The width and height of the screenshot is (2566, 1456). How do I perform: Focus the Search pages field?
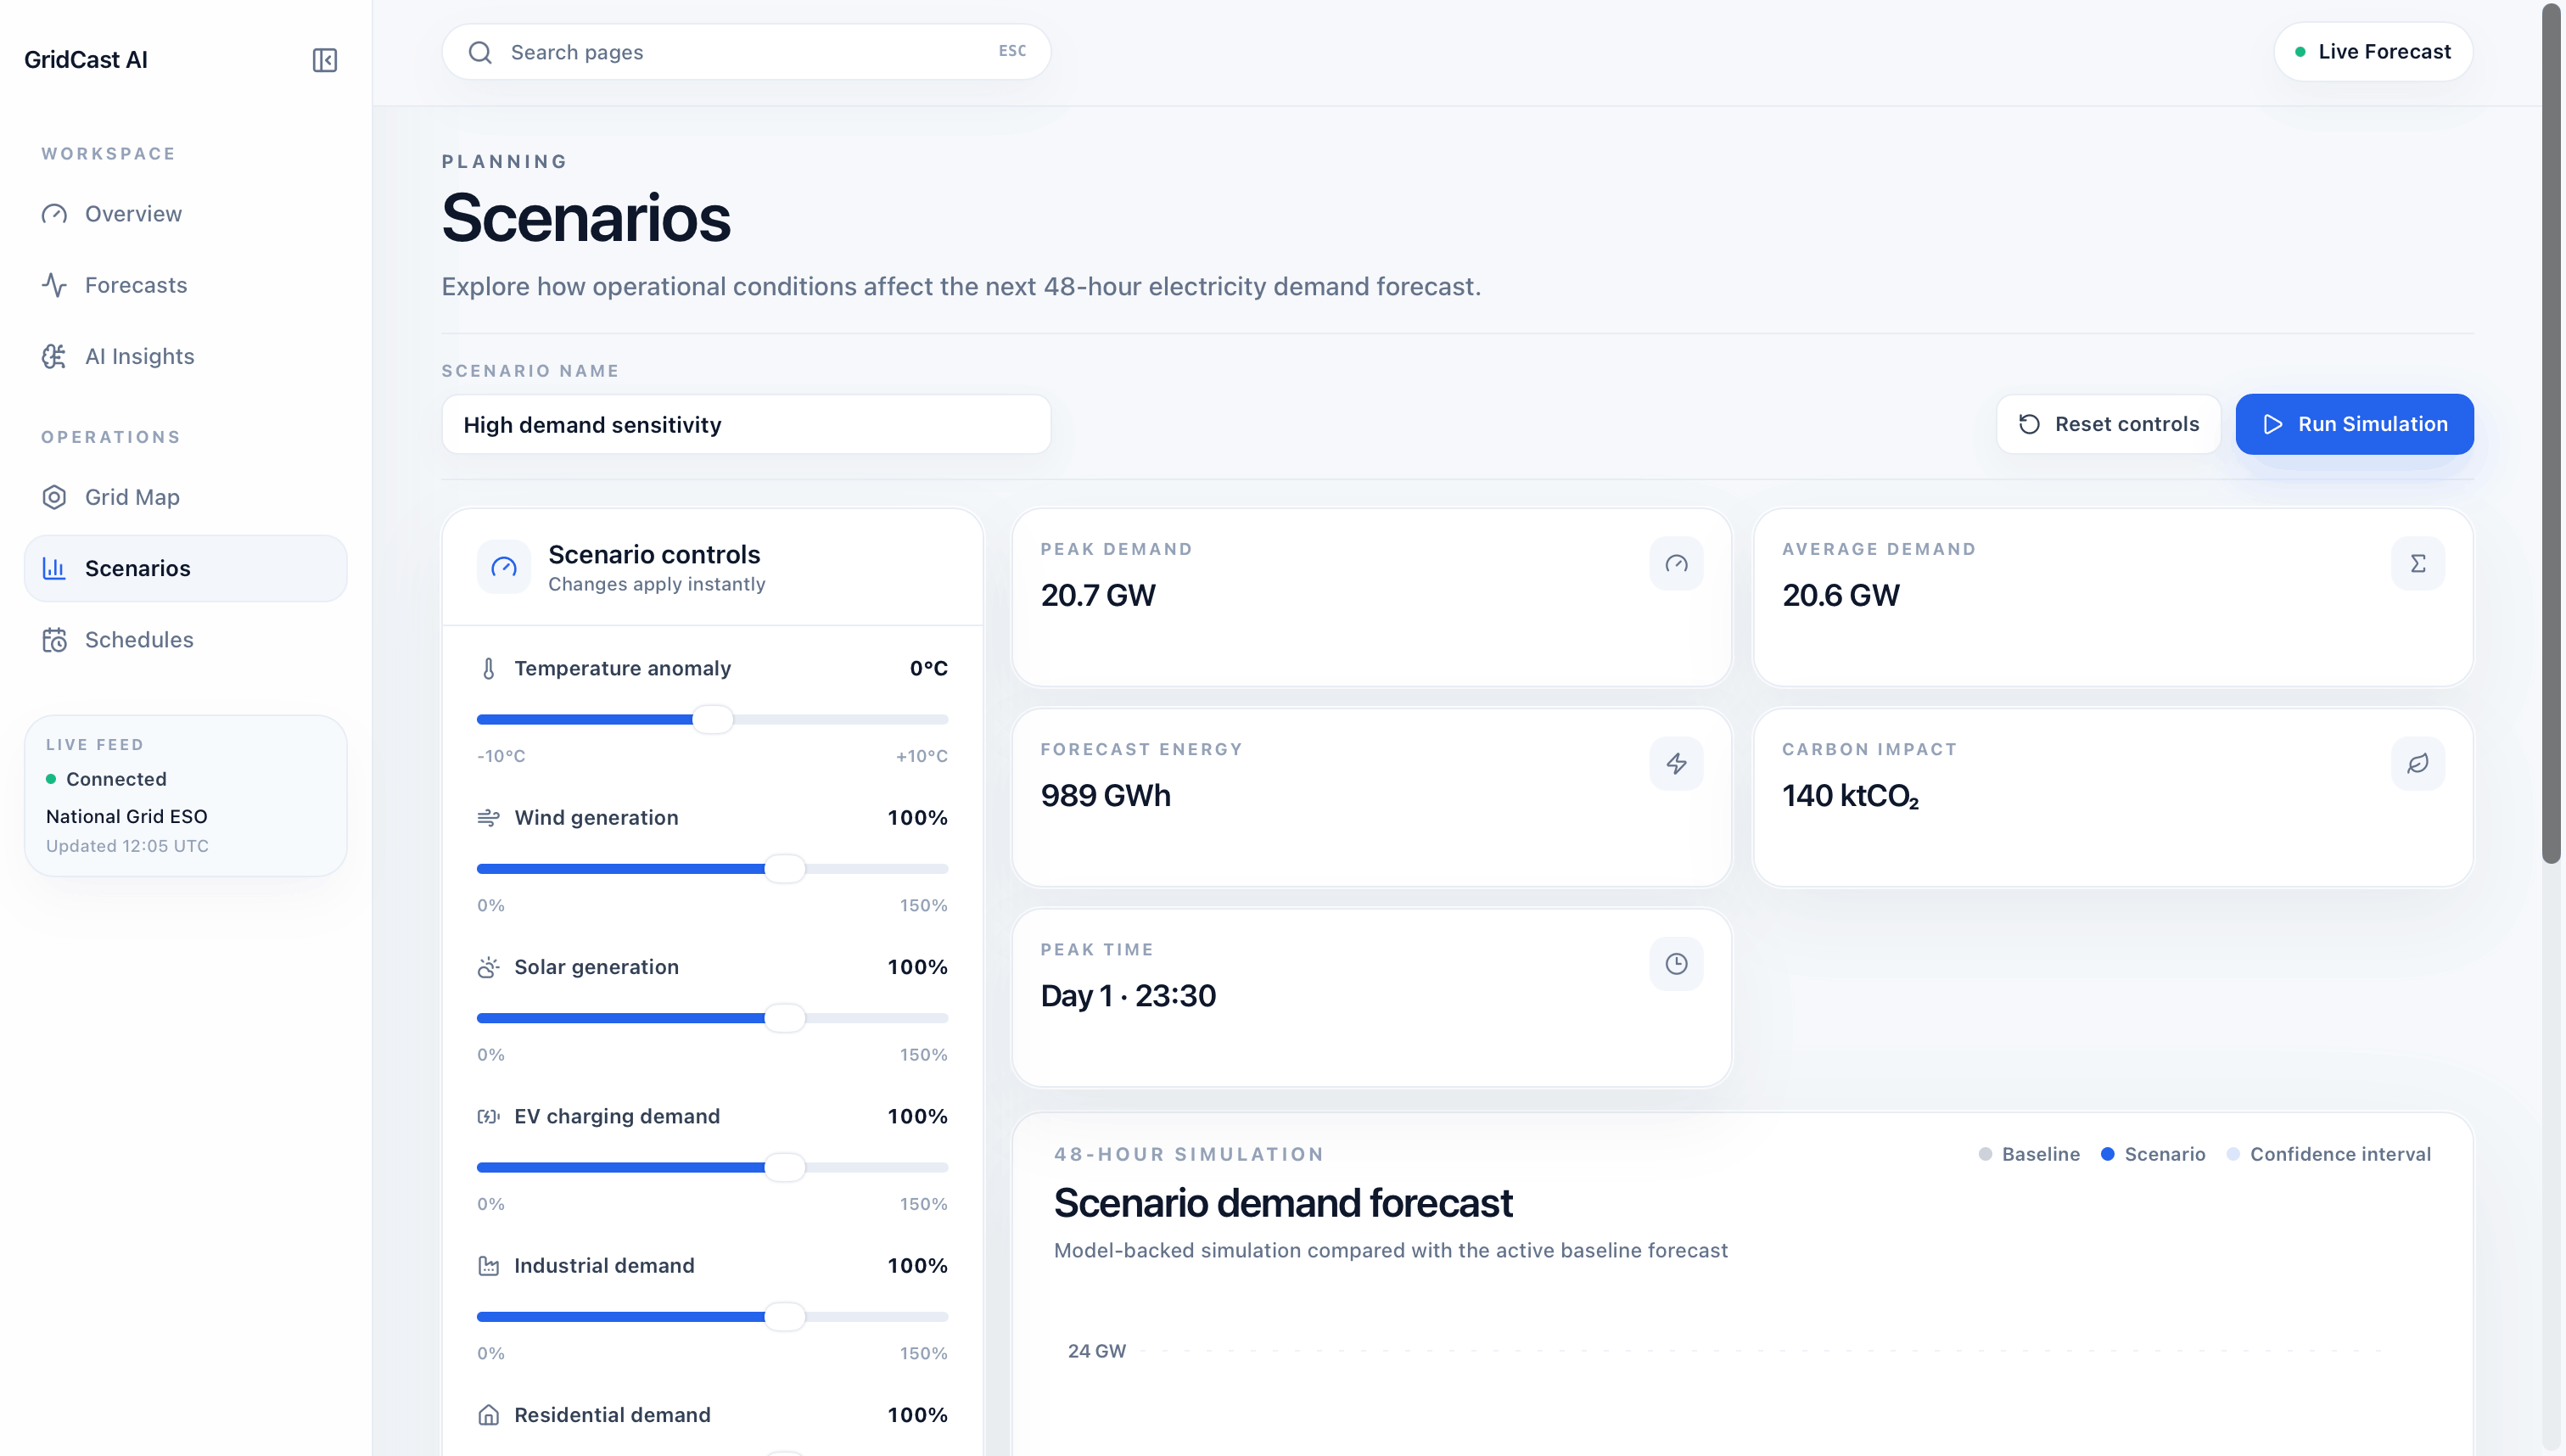coord(746,52)
